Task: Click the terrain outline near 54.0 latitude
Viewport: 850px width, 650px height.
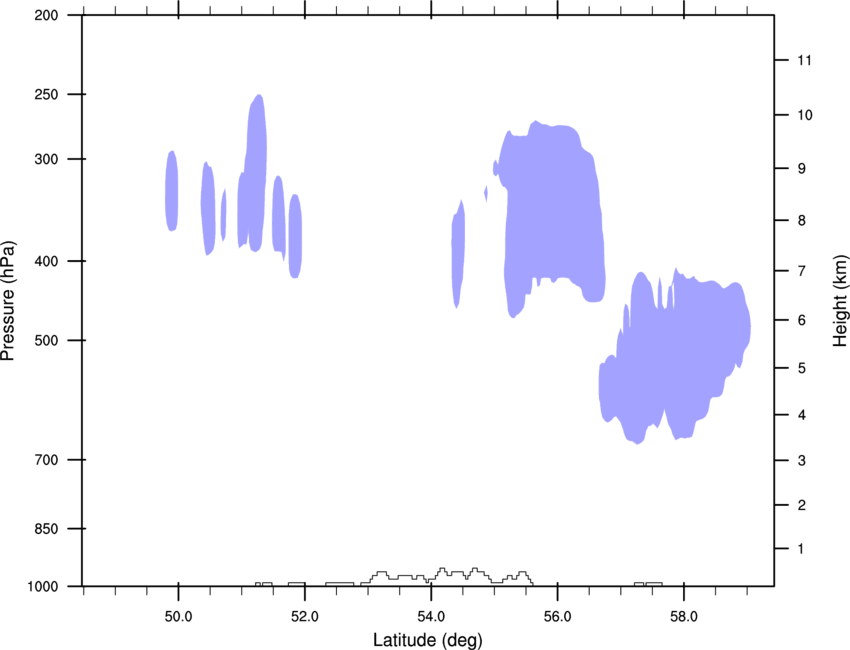Action: [x=445, y=577]
